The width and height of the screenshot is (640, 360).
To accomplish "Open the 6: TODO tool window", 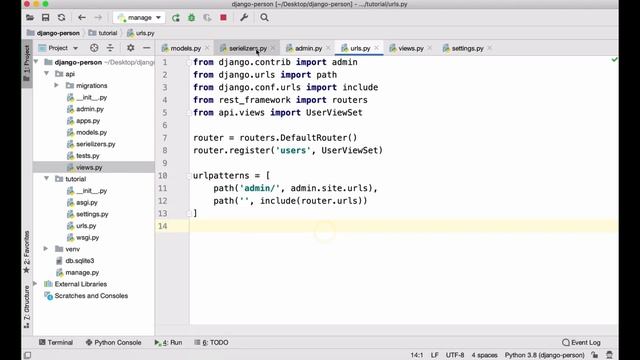I will tap(211, 342).
